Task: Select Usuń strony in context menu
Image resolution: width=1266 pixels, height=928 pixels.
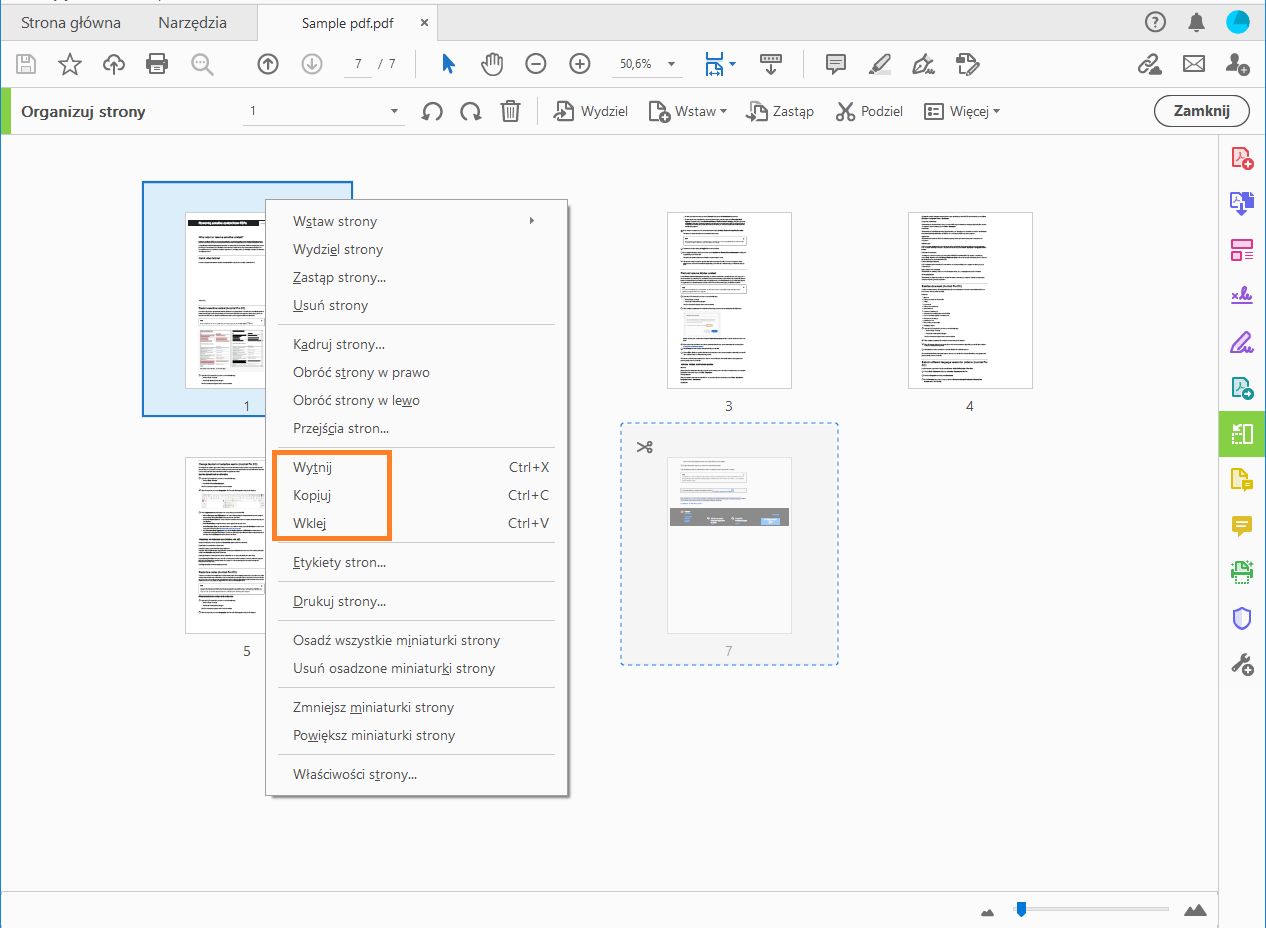Action: (x=330, y=305)
